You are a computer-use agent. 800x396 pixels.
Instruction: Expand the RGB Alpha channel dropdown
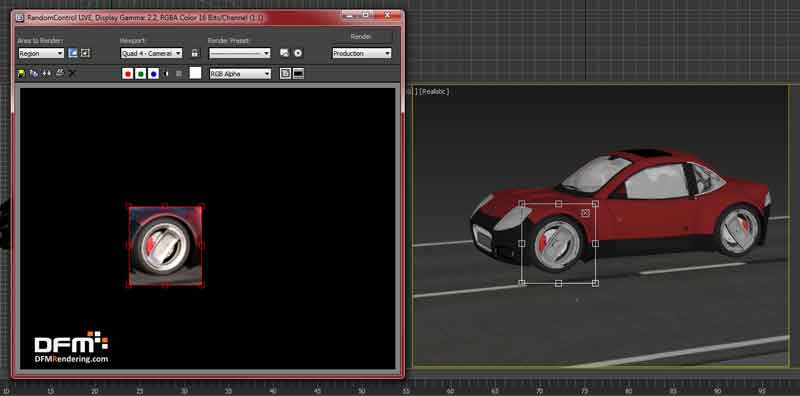tap(240, 74)
